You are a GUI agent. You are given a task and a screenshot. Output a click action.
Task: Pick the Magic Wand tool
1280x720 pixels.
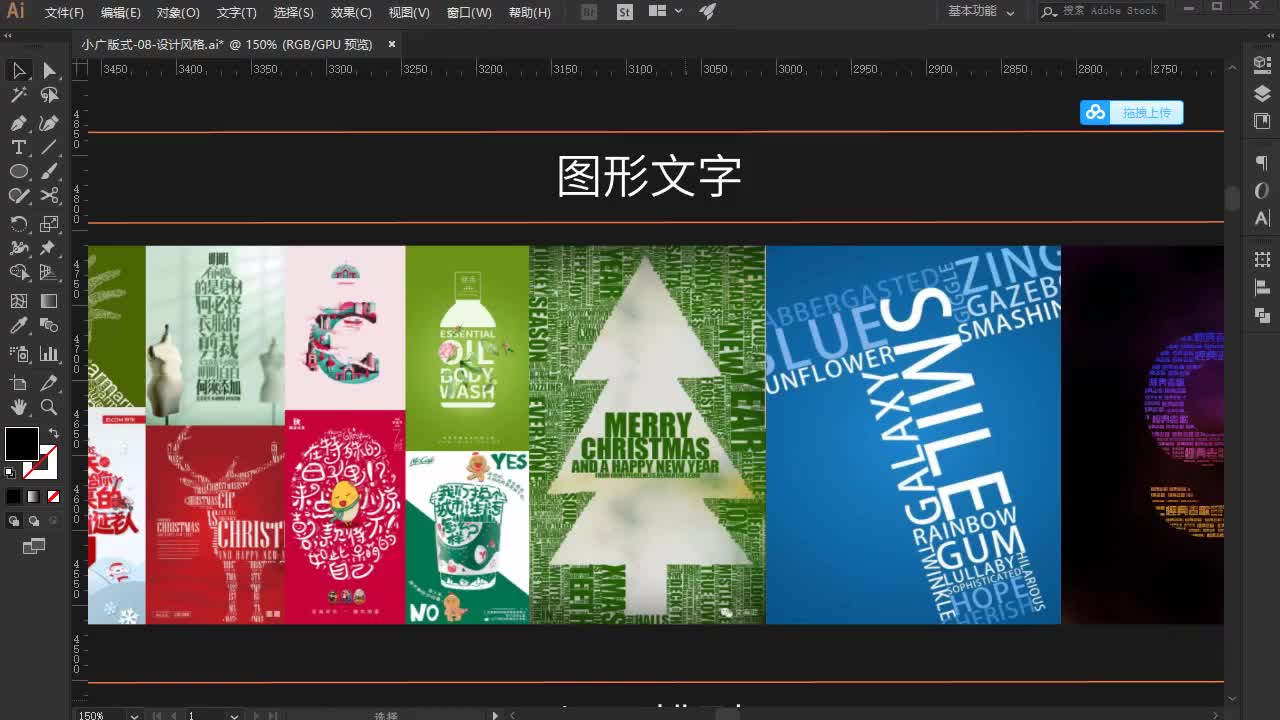click(x=19, y=95)
